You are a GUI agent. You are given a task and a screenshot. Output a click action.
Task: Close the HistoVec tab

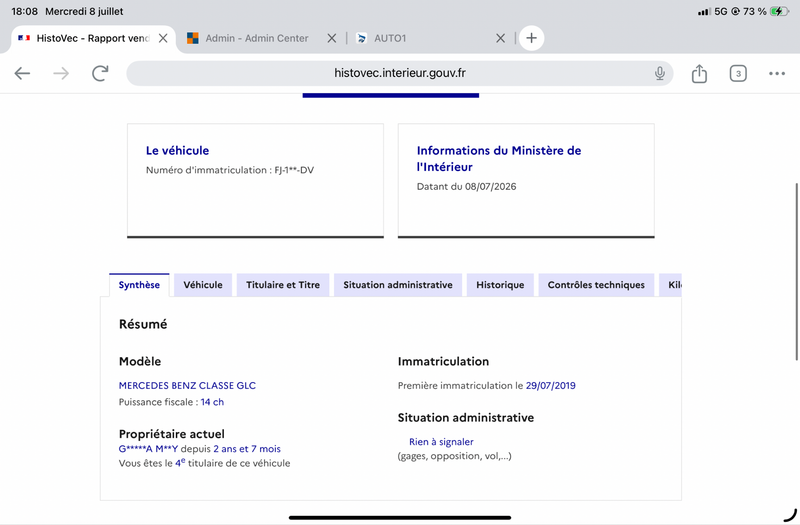tap(163, 38)
